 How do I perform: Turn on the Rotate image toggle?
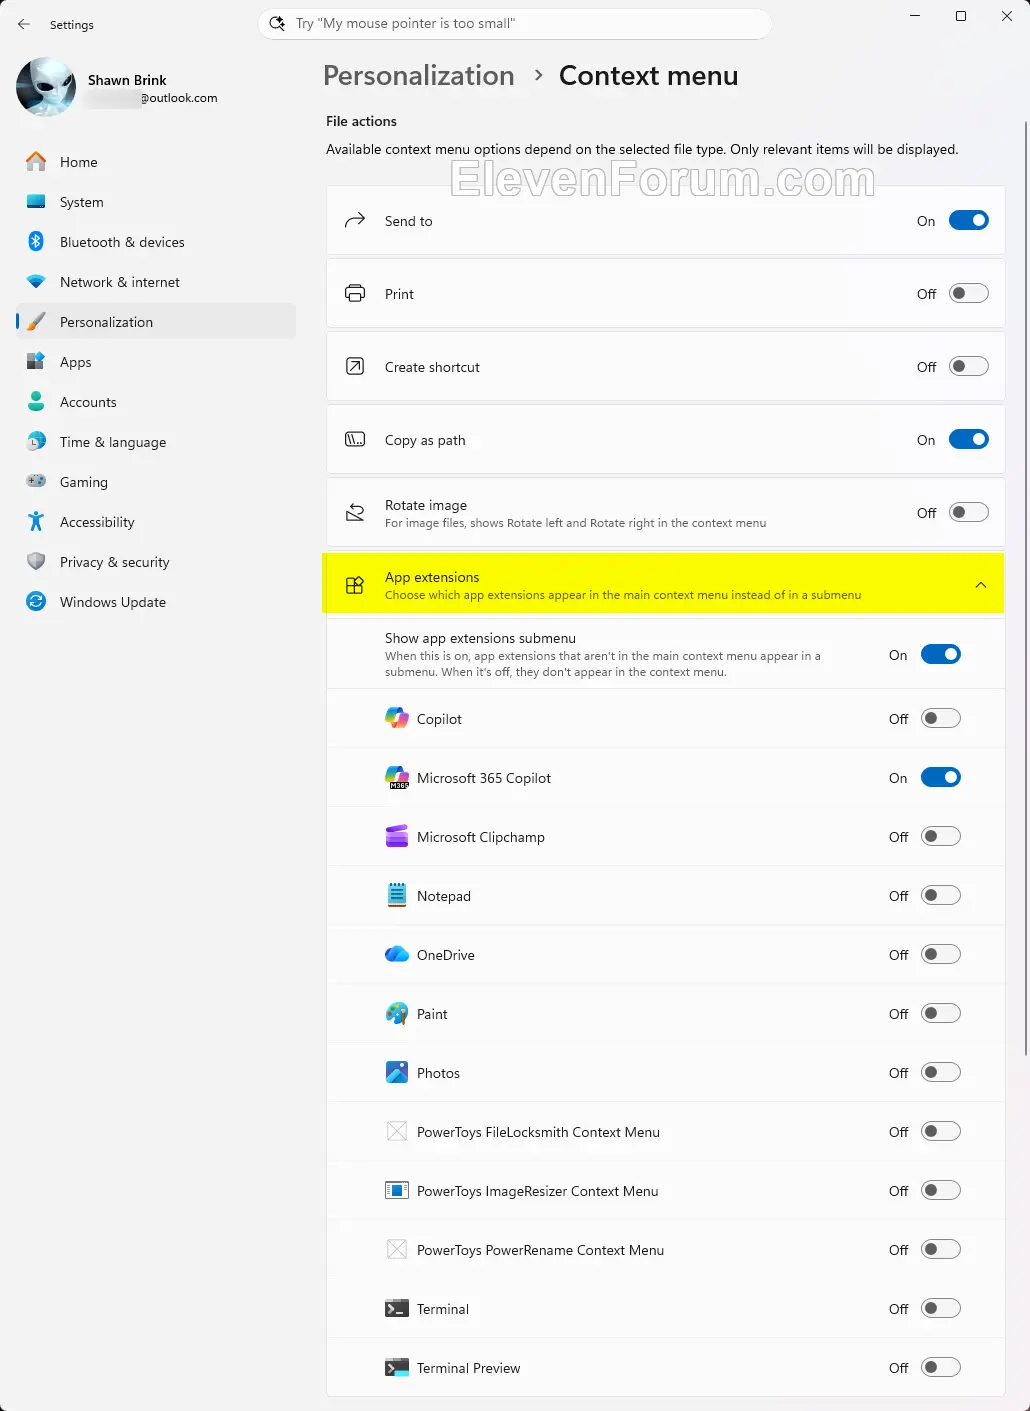(x=968, y=512)
